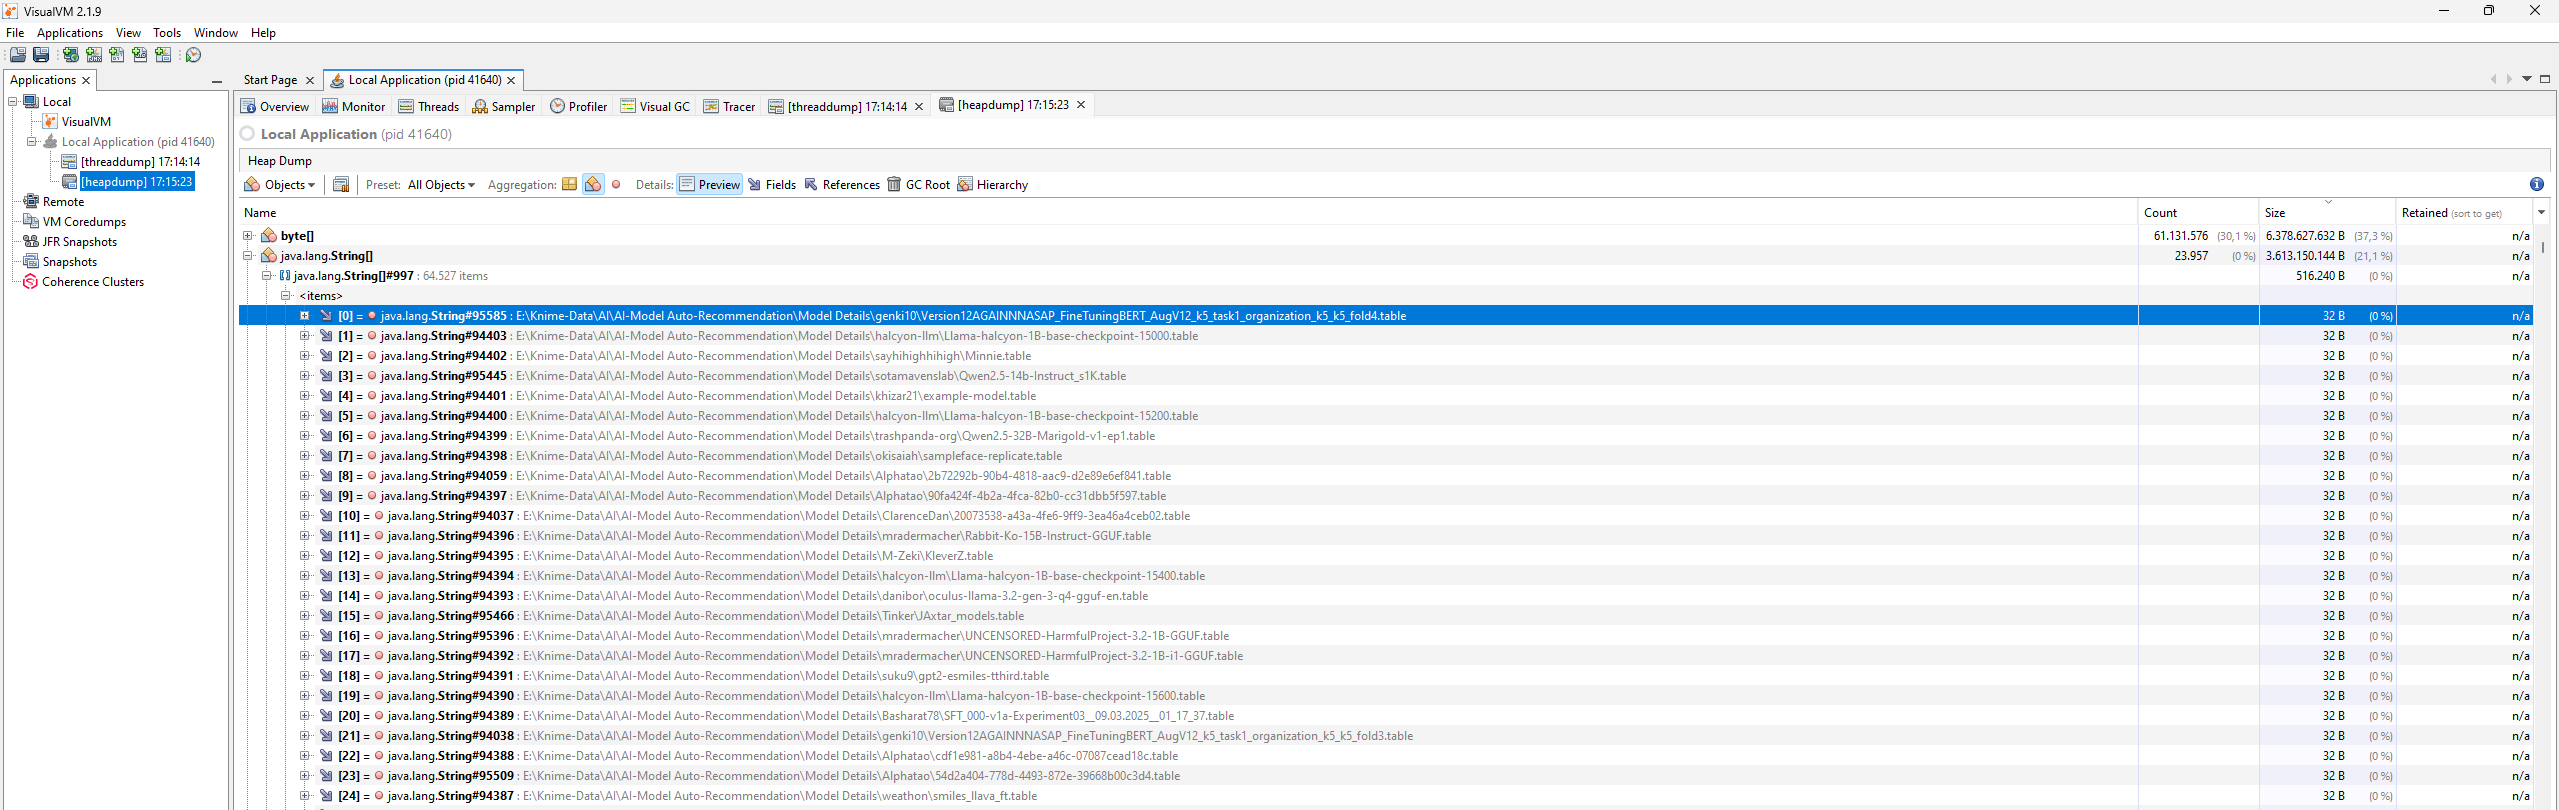Open the Applications menu
This screenshot has height=810, width=2559.
point(70,33)
